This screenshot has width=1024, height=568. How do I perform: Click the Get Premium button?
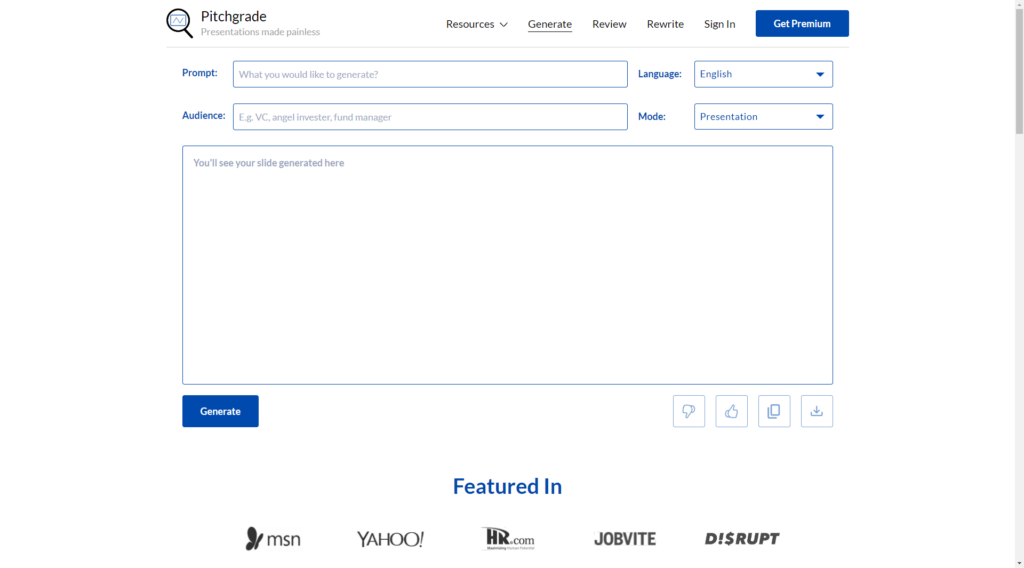pos(802,24)
